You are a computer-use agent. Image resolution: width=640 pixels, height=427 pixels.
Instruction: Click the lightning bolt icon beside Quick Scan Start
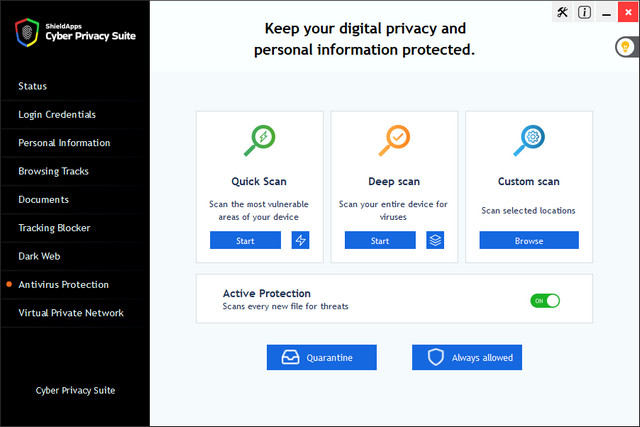tap(300, 240)
